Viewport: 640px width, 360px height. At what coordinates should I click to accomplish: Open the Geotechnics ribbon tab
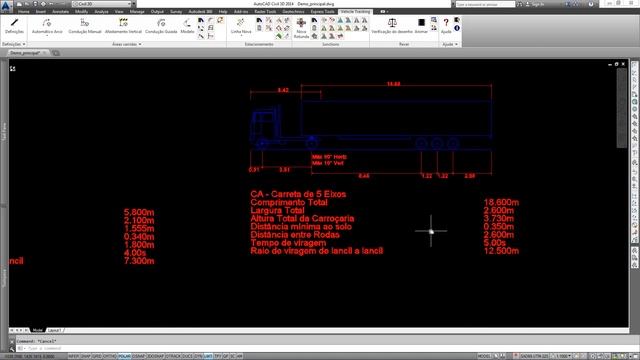pos(293,11)
